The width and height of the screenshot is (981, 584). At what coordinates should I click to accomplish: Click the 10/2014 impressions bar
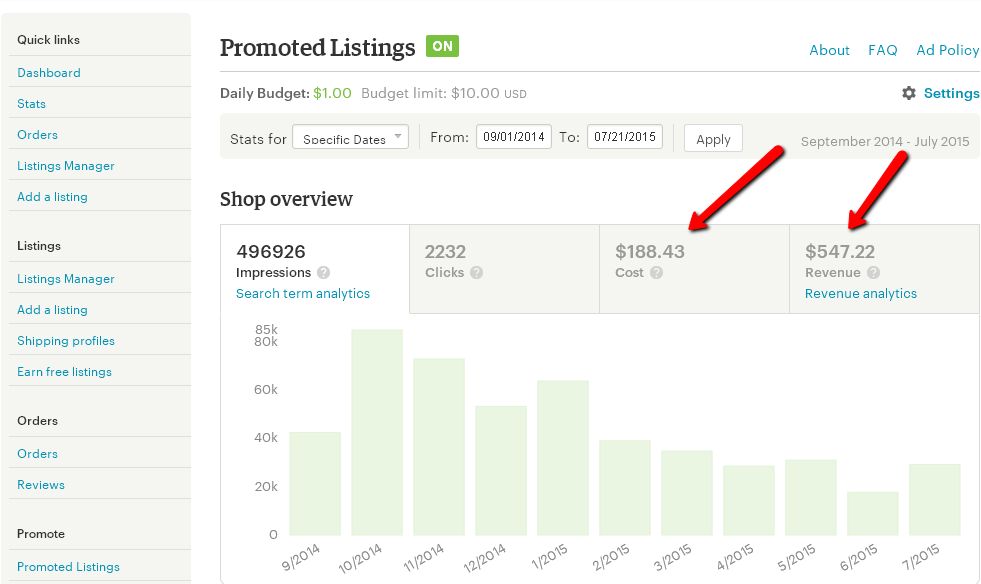tap(377, 433)
